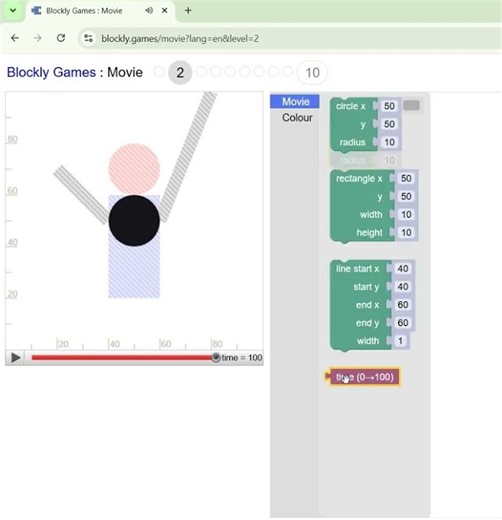Click the browser back arrow
The height and width of the screenshot is (520, 502).
click(15, 38)
